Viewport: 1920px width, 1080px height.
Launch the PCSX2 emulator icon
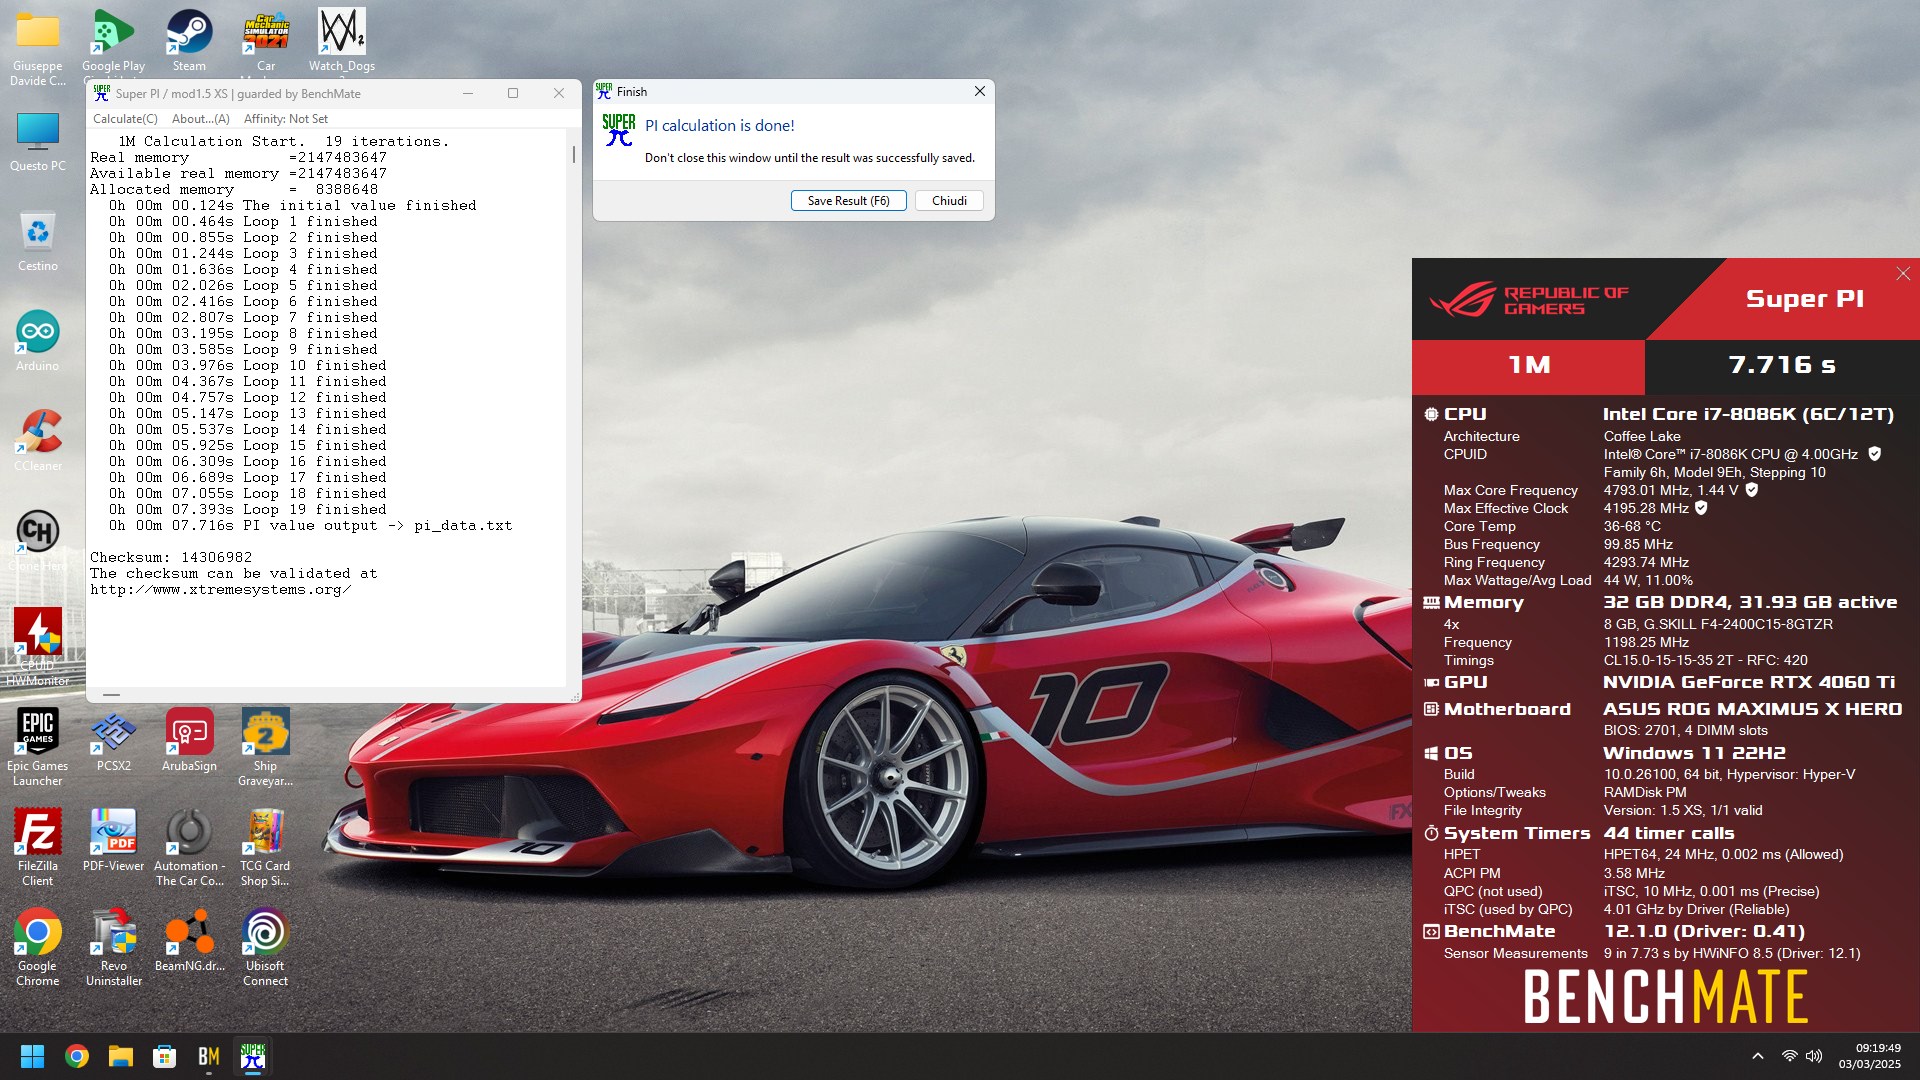(x=113, y=742)
